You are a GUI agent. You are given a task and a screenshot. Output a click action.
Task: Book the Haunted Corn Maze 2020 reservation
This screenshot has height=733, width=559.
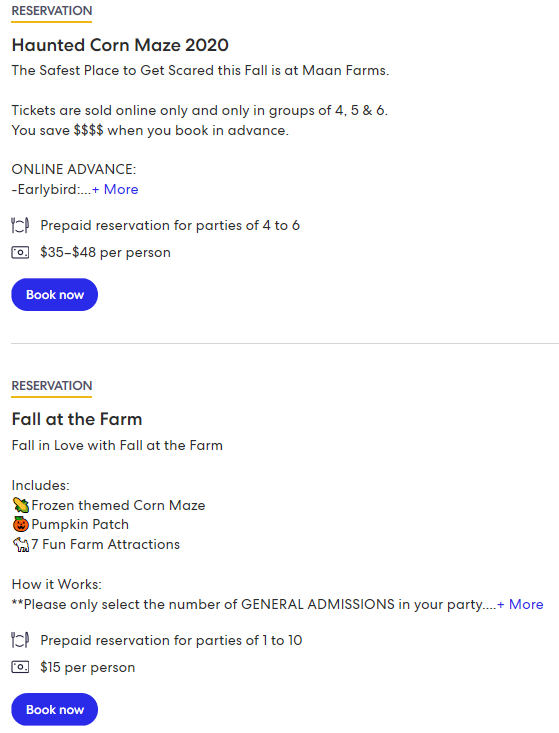pos(55,295)
